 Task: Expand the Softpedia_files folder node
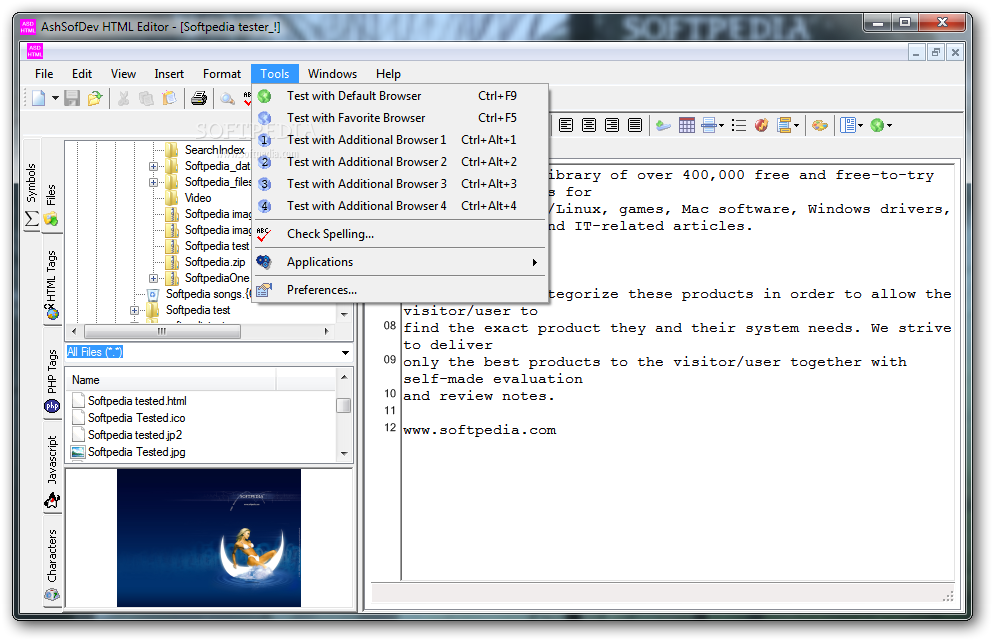point(153,182)
